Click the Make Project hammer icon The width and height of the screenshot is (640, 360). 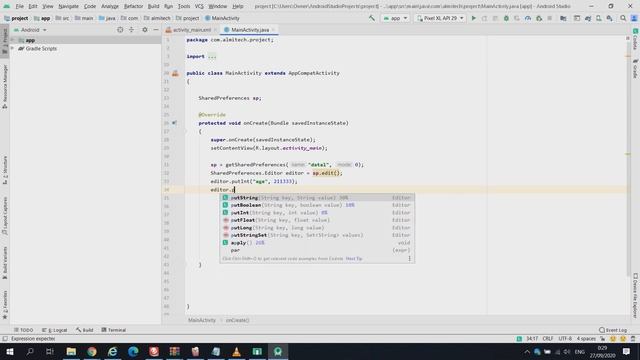coord(371,18)
